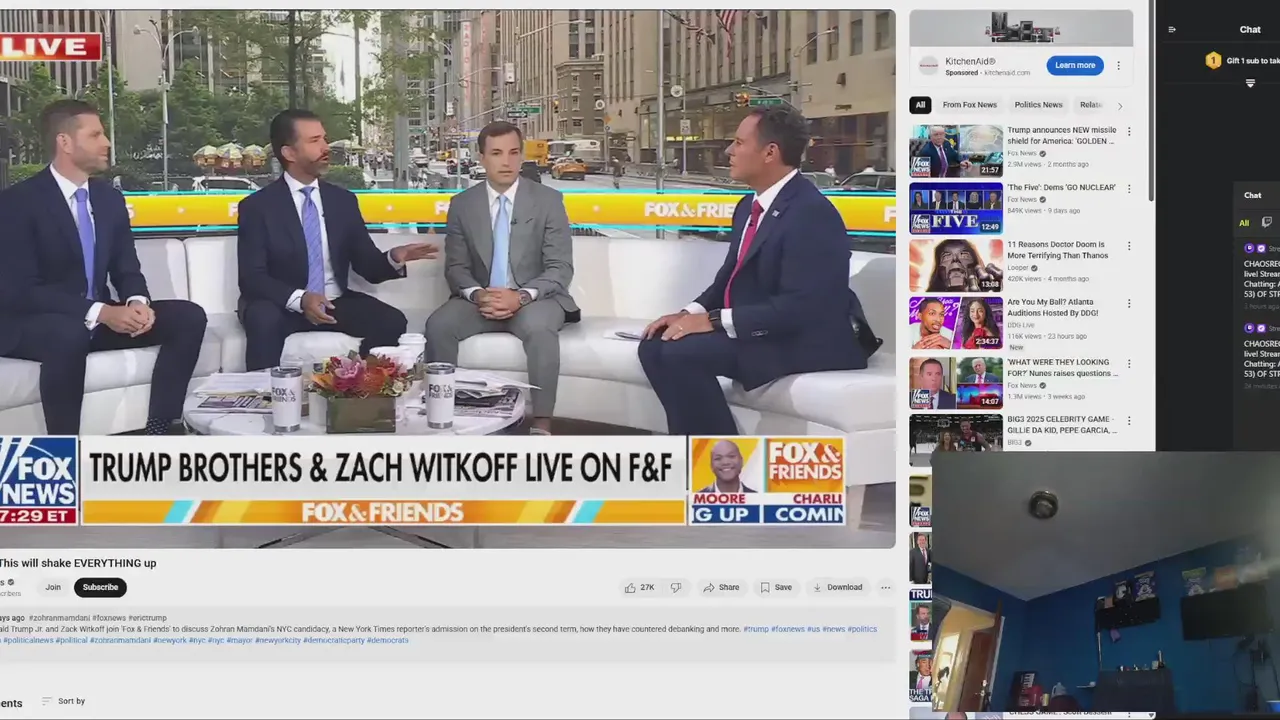Open the #politicalnews hashtag
This screenshot has height=720, width=1280.
pos(28,640)
